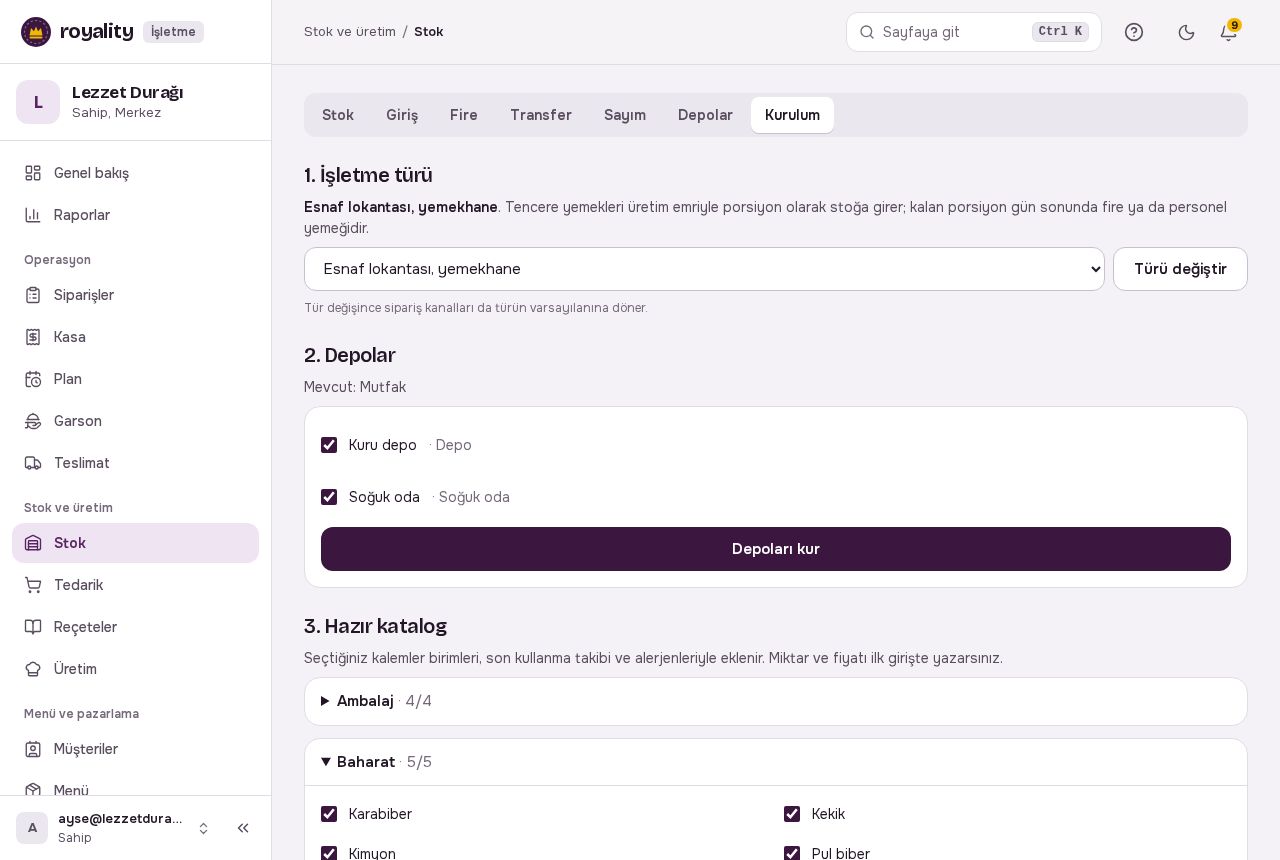This screenshot has height=860, width=1280.
Task: Open the account switcher up-down chevron
Action: [x=203, y=828]
